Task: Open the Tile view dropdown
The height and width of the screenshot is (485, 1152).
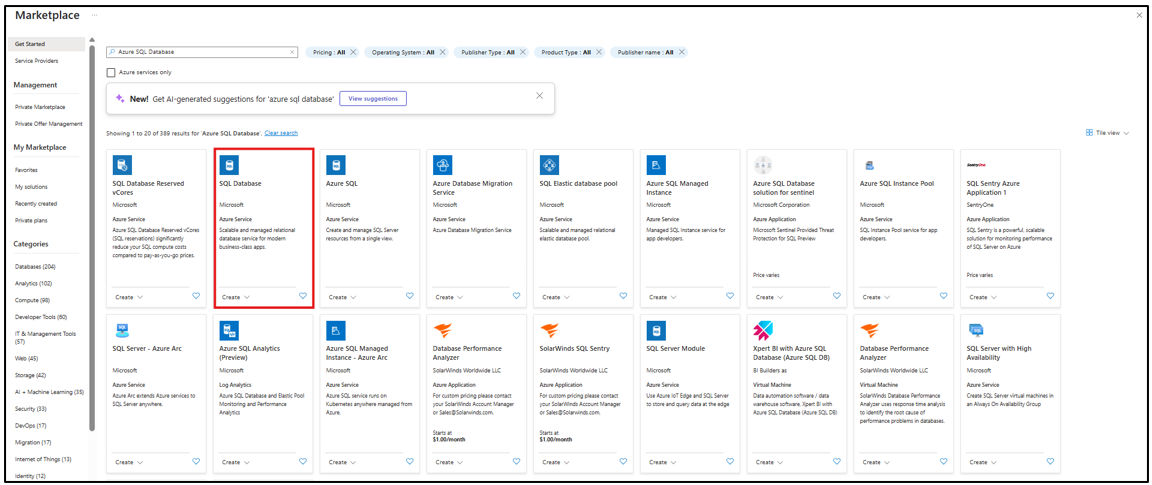Action: [1107, 132]
